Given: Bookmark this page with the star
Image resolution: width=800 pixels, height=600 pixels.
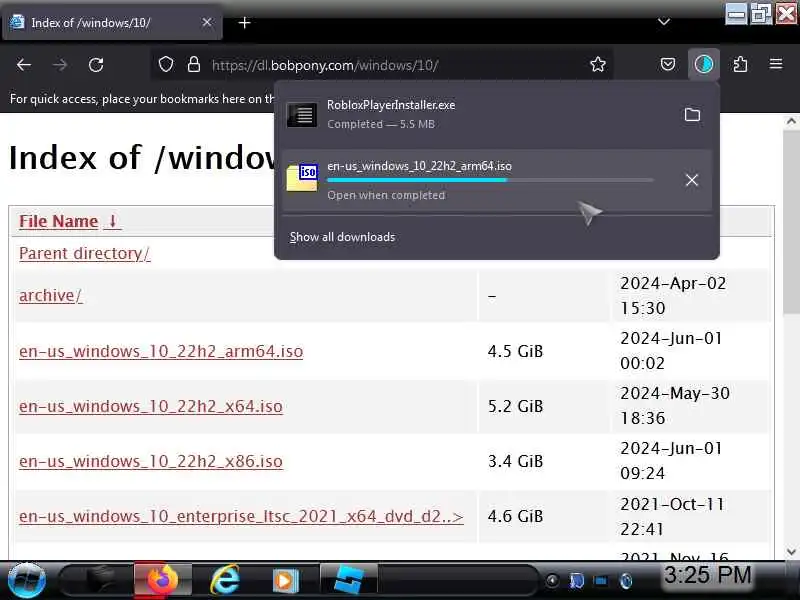Looking at the screenshot, I should tap(597, 64).
